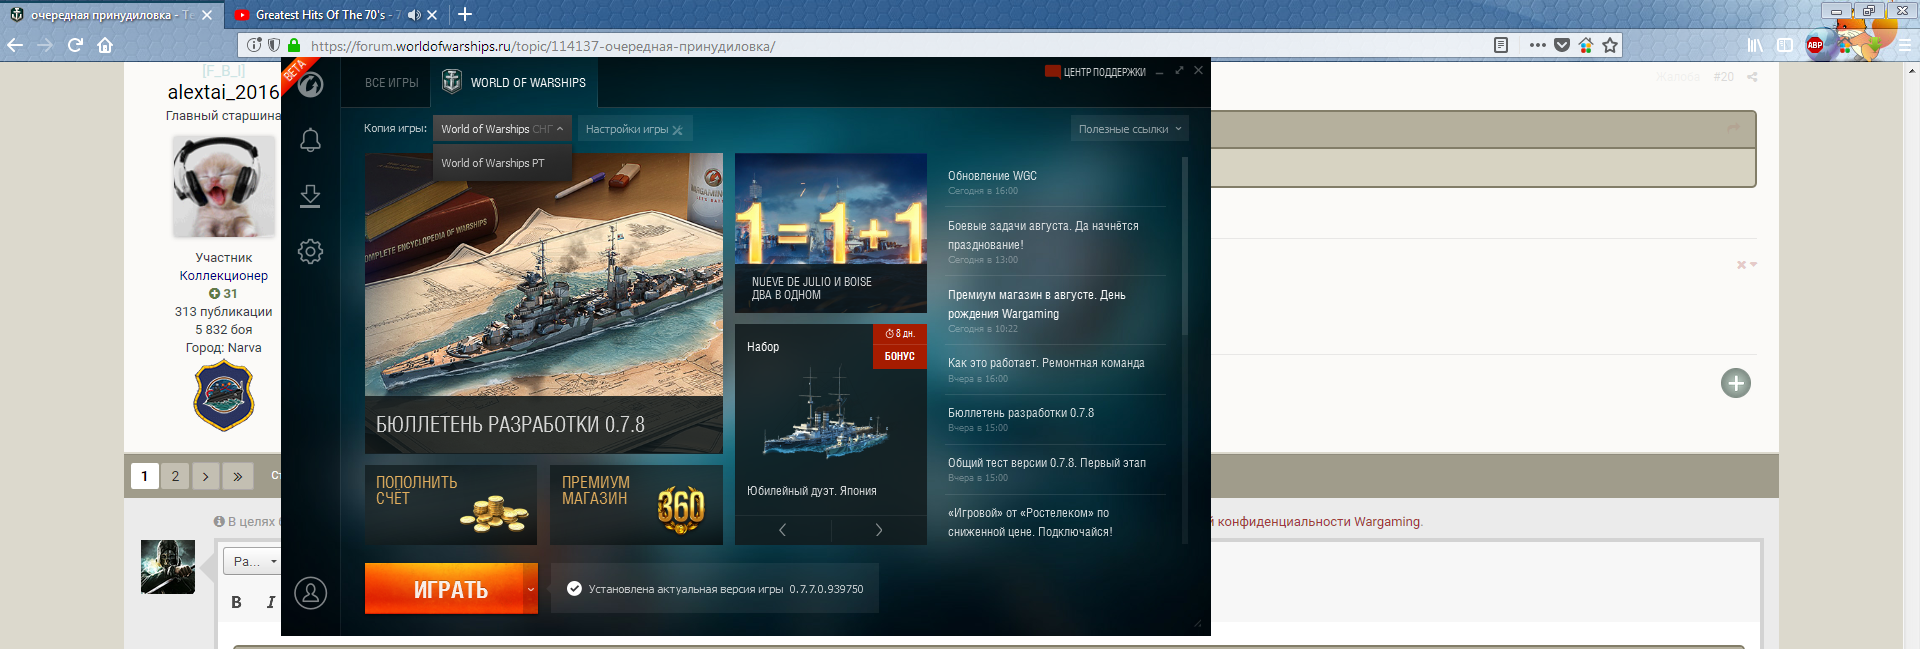The height and width of the screenshot is (649, 1920).
Task: Go back in Firefox with back arrow
Action: pos(15,45)
